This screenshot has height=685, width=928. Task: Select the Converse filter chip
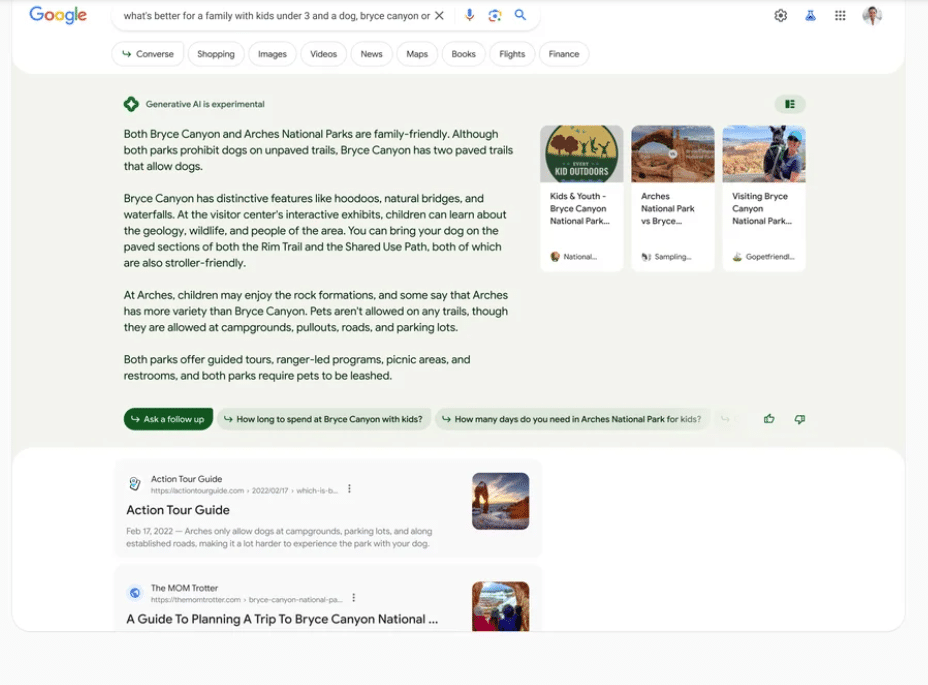[x=148, y=54]
